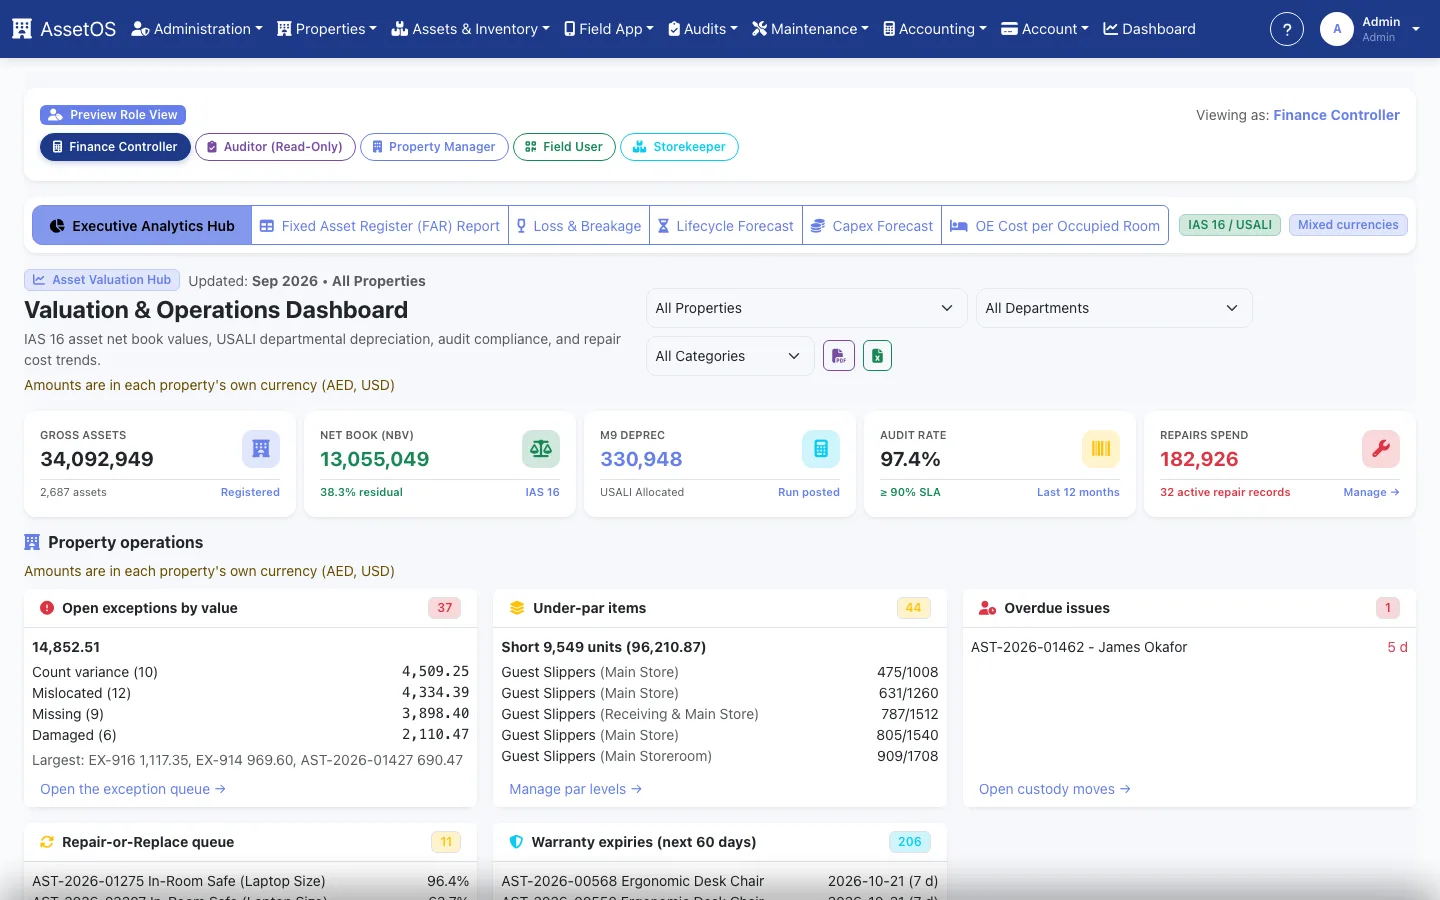Expand the Maintenance menu
This screenshot has width=1440, height=900.
[x=810, y=29]
